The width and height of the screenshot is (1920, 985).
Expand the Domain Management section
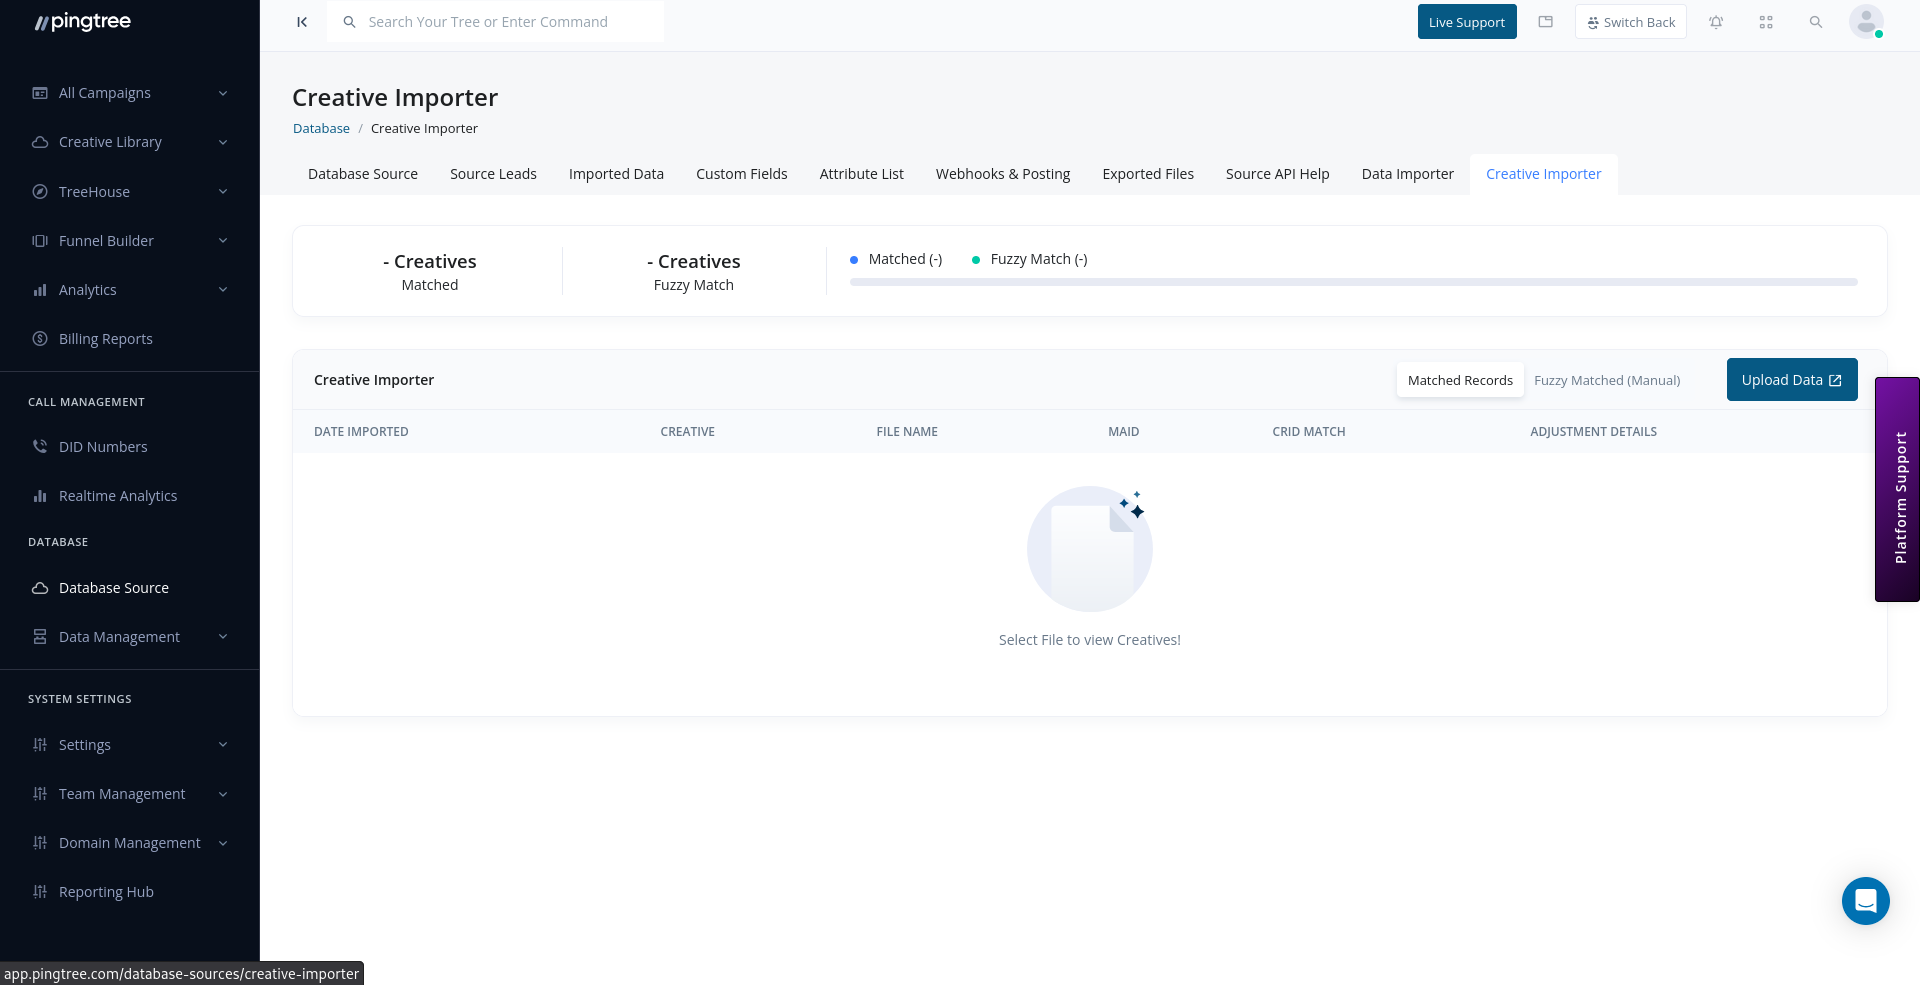[x=222, y=842]
